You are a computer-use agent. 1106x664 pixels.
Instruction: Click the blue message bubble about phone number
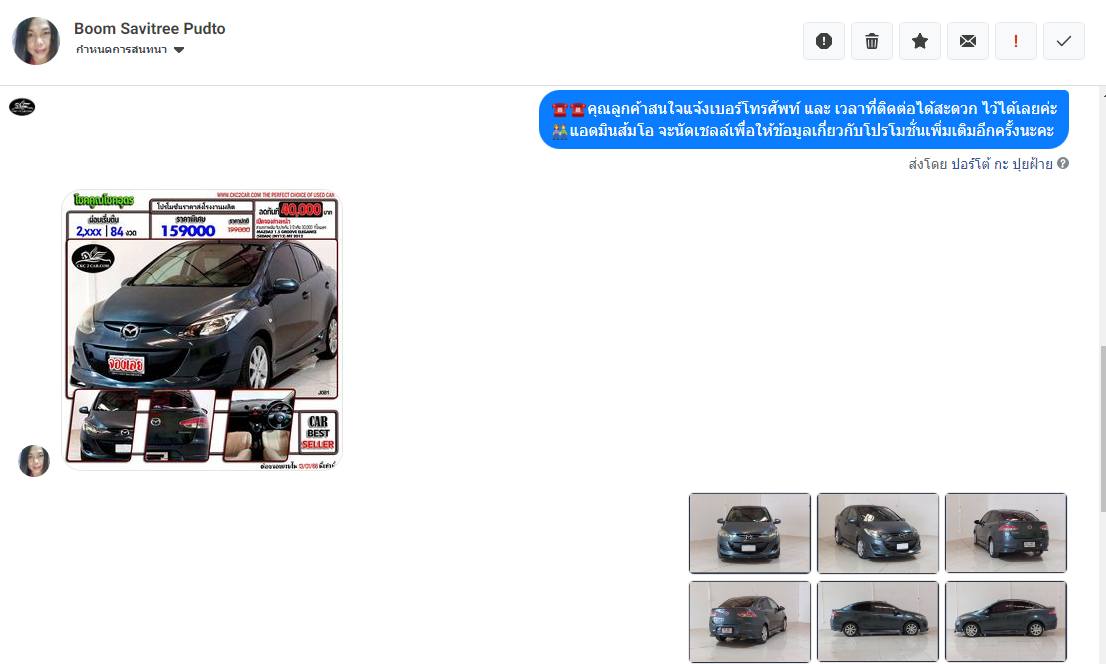click(804, 119)
